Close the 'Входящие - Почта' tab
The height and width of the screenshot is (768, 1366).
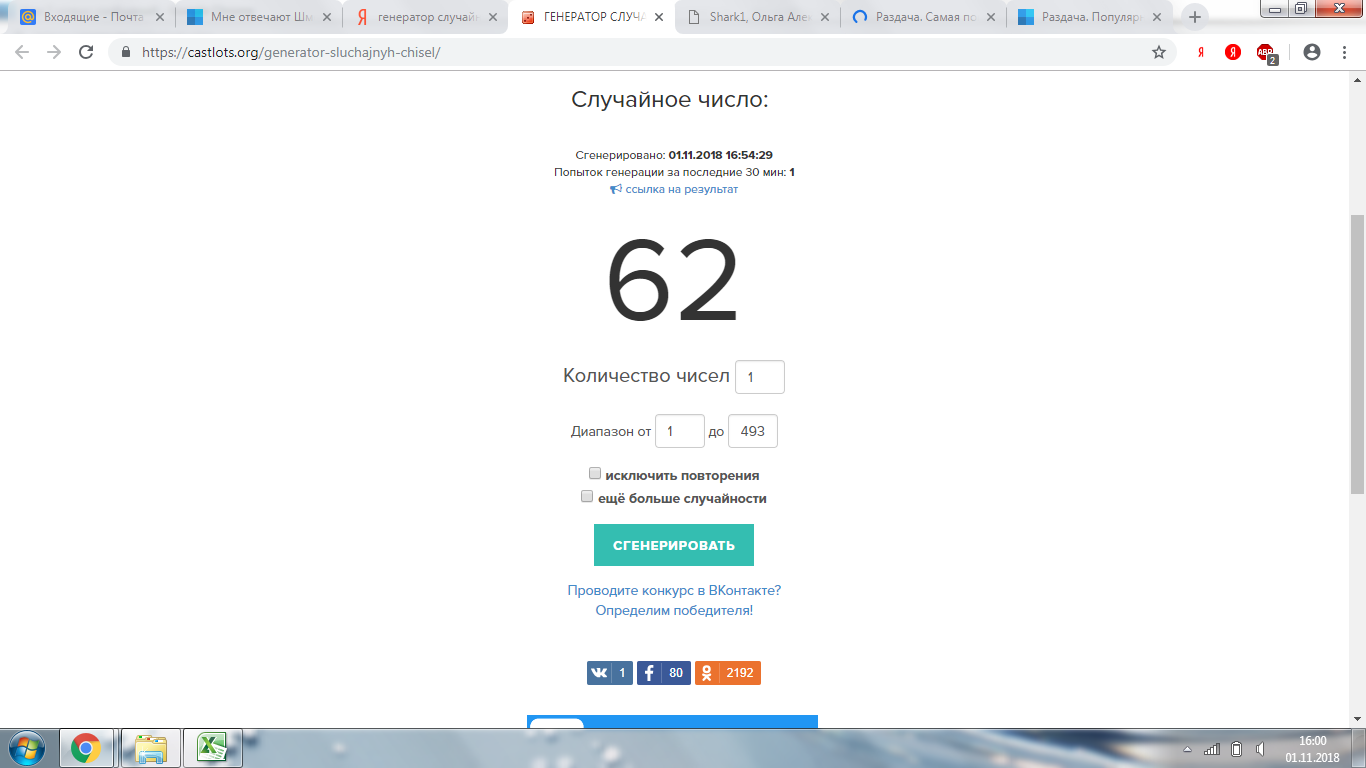coord(160,17)
